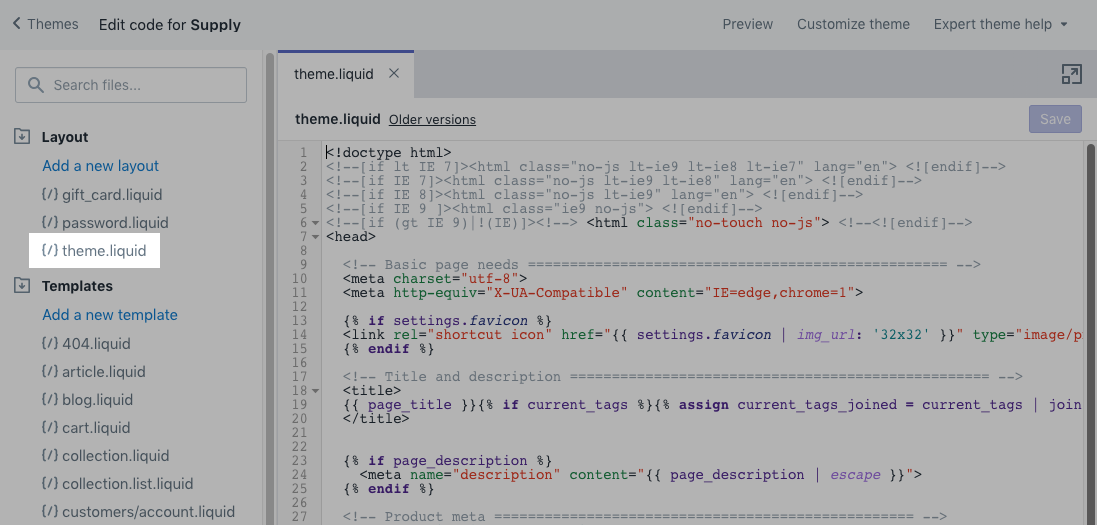
Task: Open the Expert theme help dropdown
Action: point(1000,24)
